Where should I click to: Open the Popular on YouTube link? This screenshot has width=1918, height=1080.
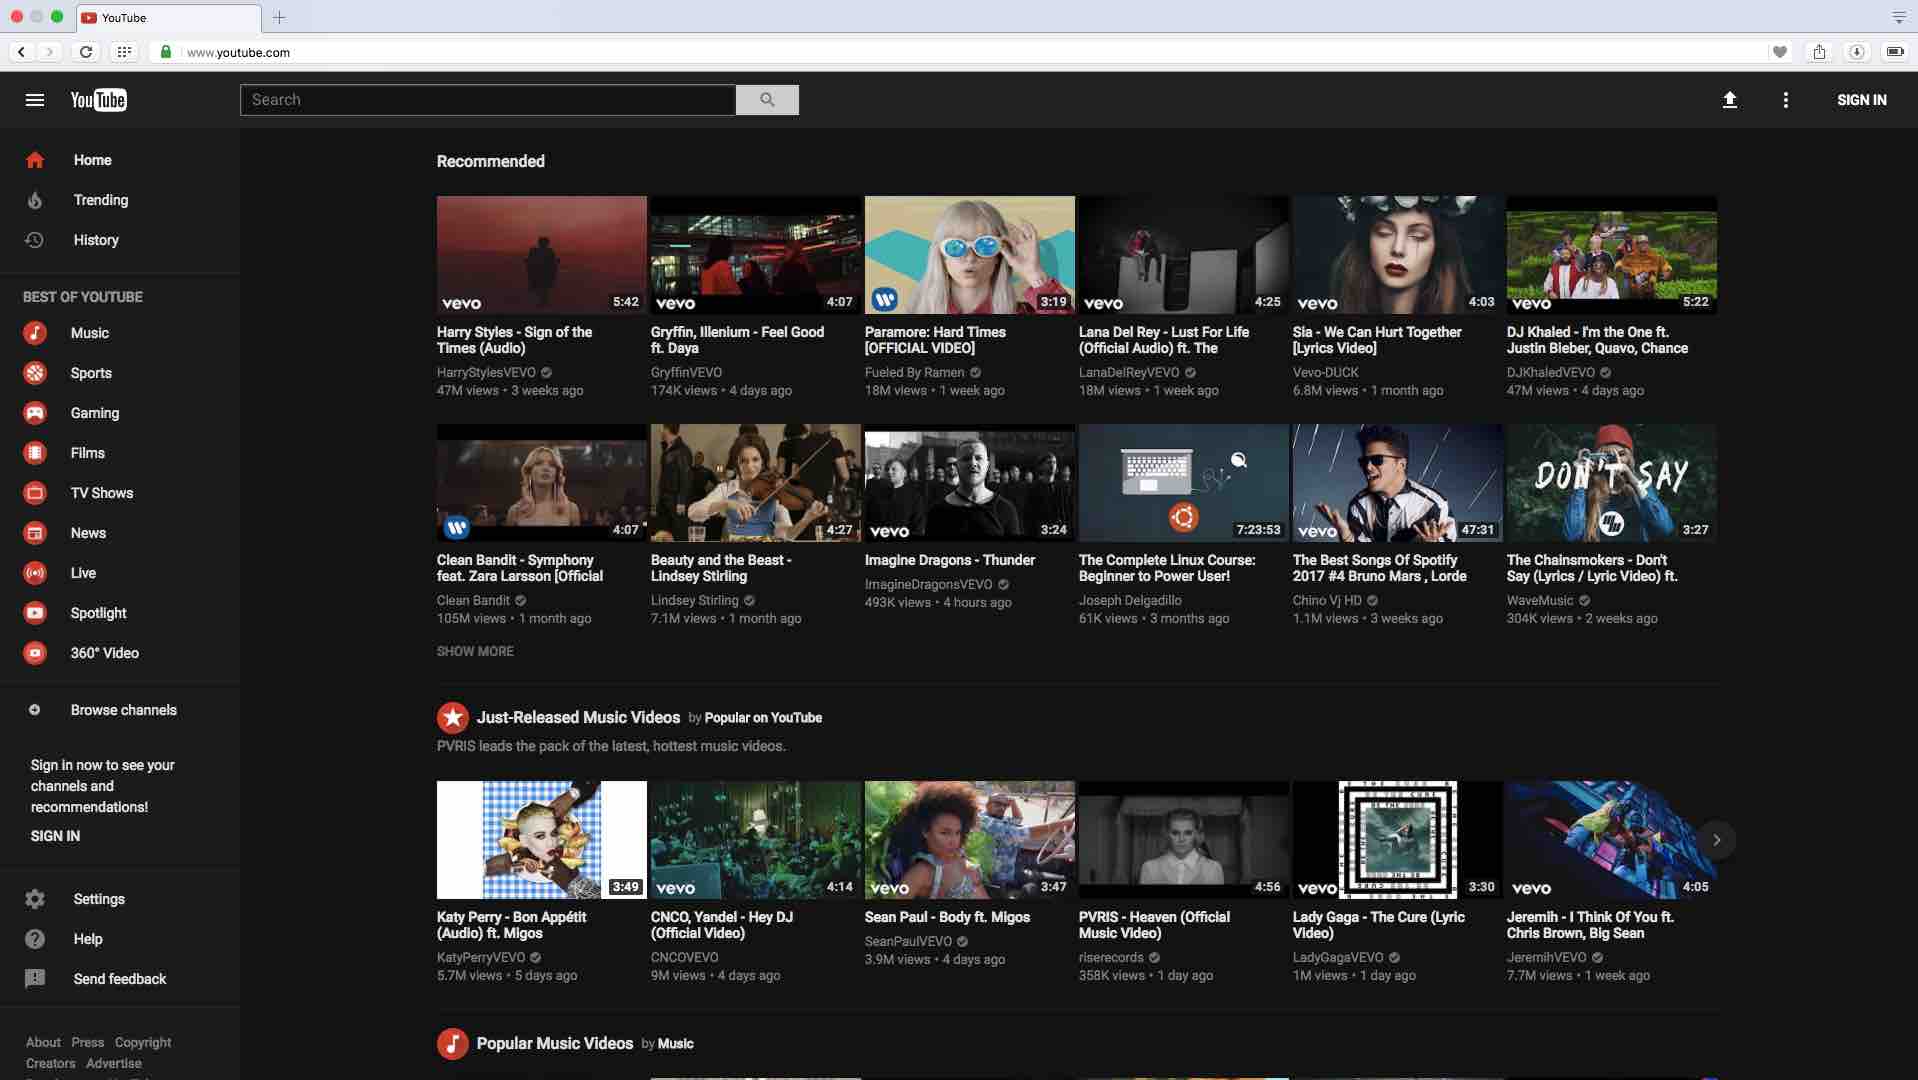[x=763, y=717]
